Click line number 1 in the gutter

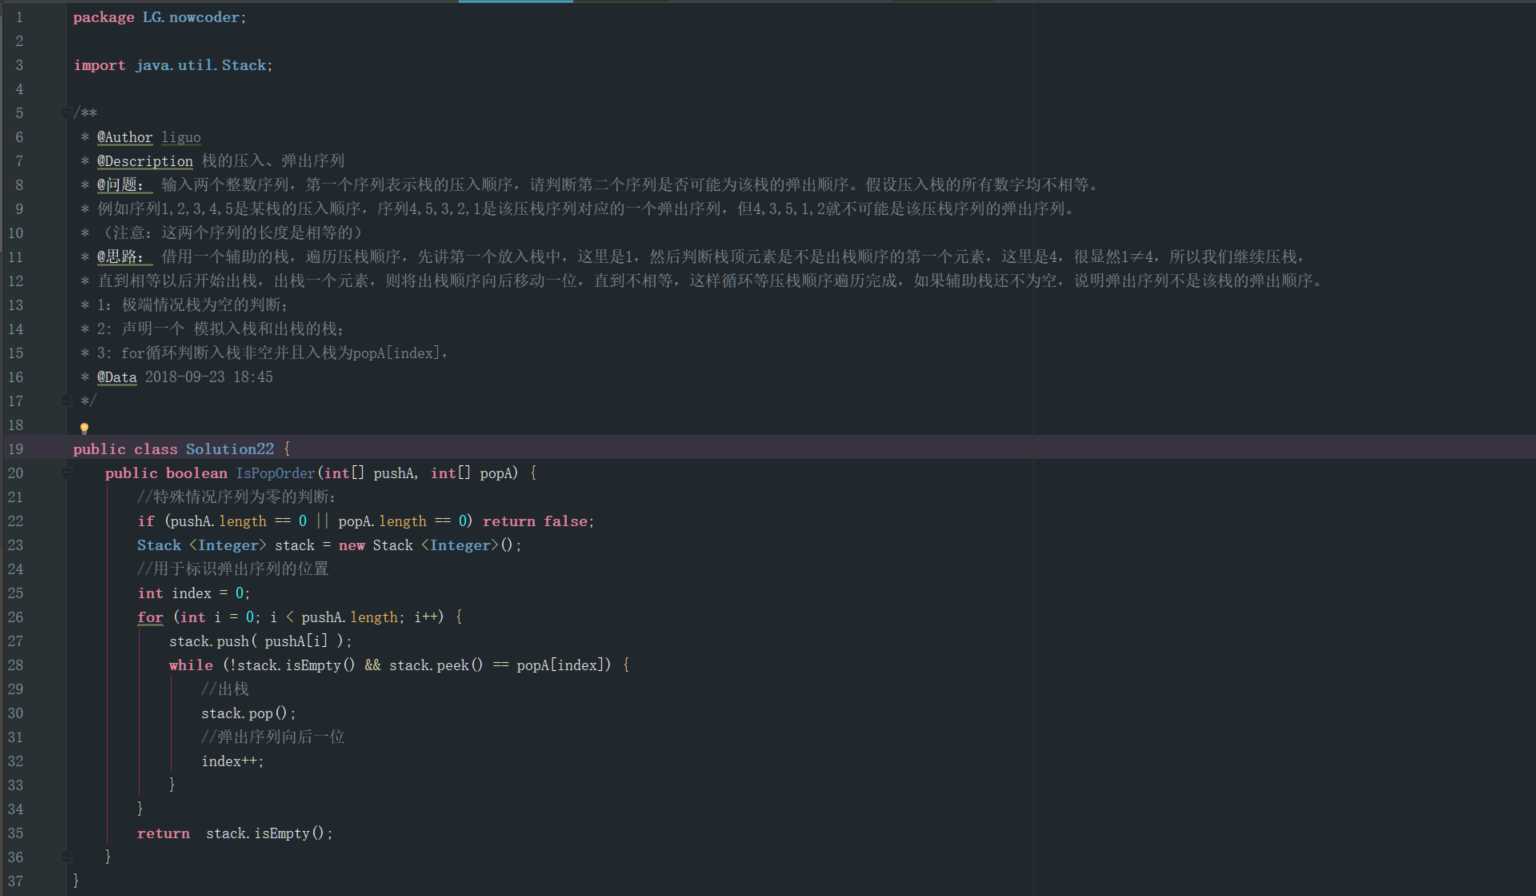coord(19,17)
